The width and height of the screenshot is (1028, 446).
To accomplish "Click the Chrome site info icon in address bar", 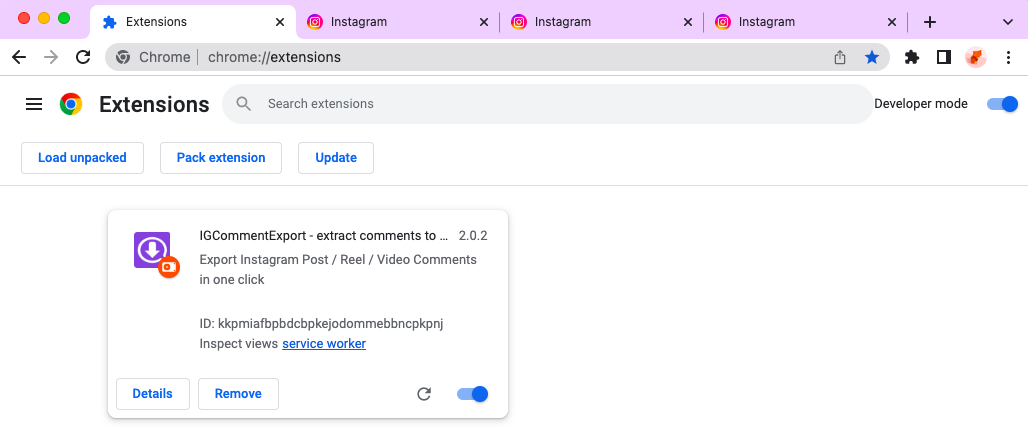I will [123, 58].
